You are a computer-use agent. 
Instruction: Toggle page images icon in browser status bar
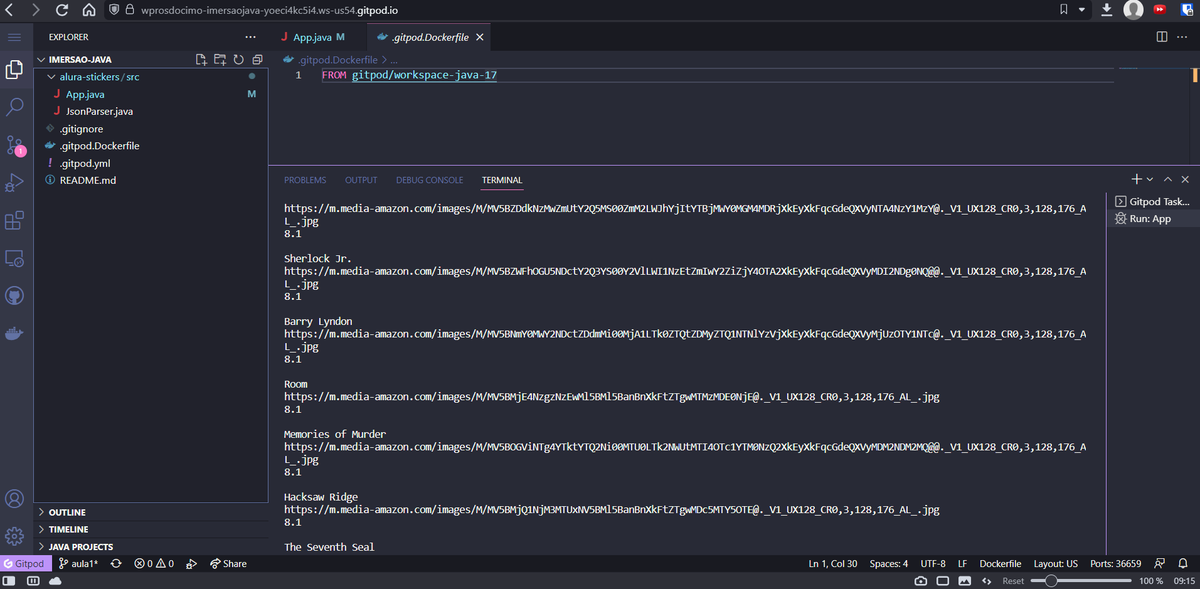point(964,581)
